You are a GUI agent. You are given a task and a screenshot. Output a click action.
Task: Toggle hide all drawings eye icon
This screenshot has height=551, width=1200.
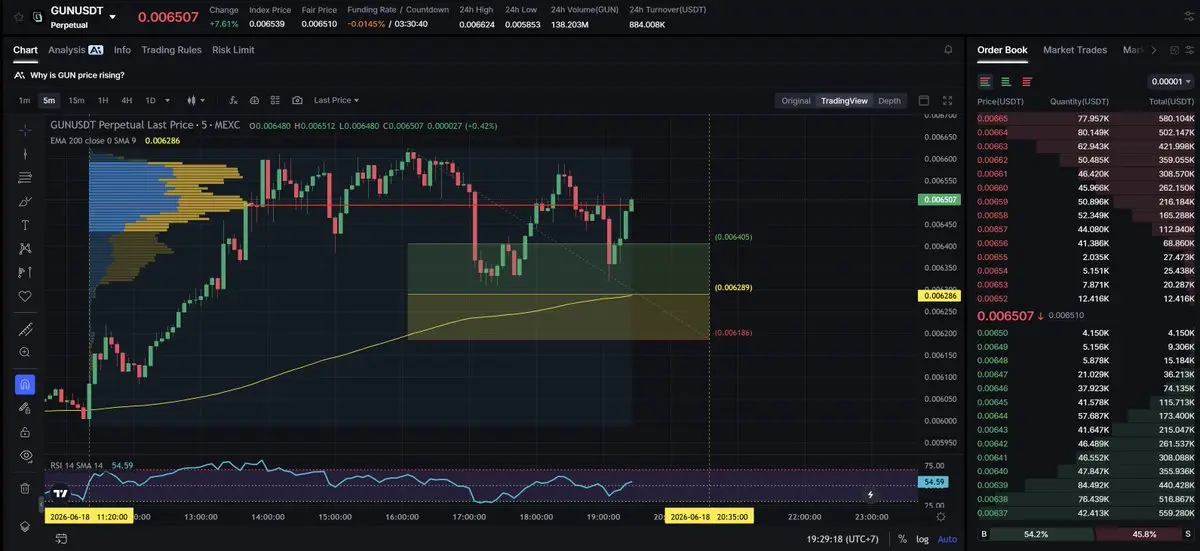(x=25, y=456)
